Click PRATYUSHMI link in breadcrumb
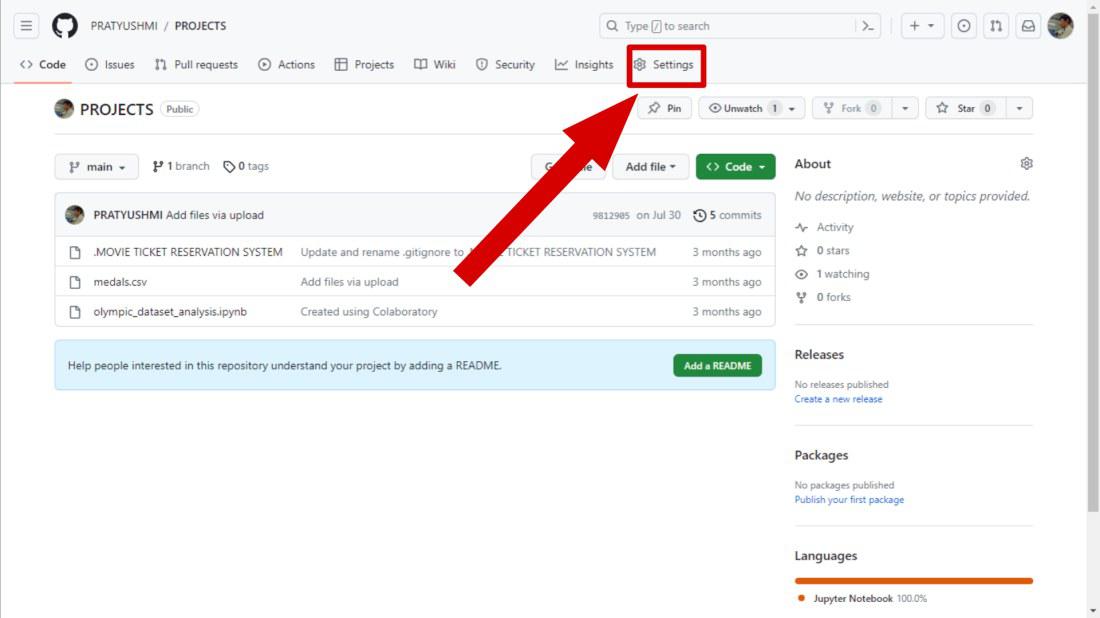The height and width of the screenshot is (618, 1100). click(x=124, y=26)
